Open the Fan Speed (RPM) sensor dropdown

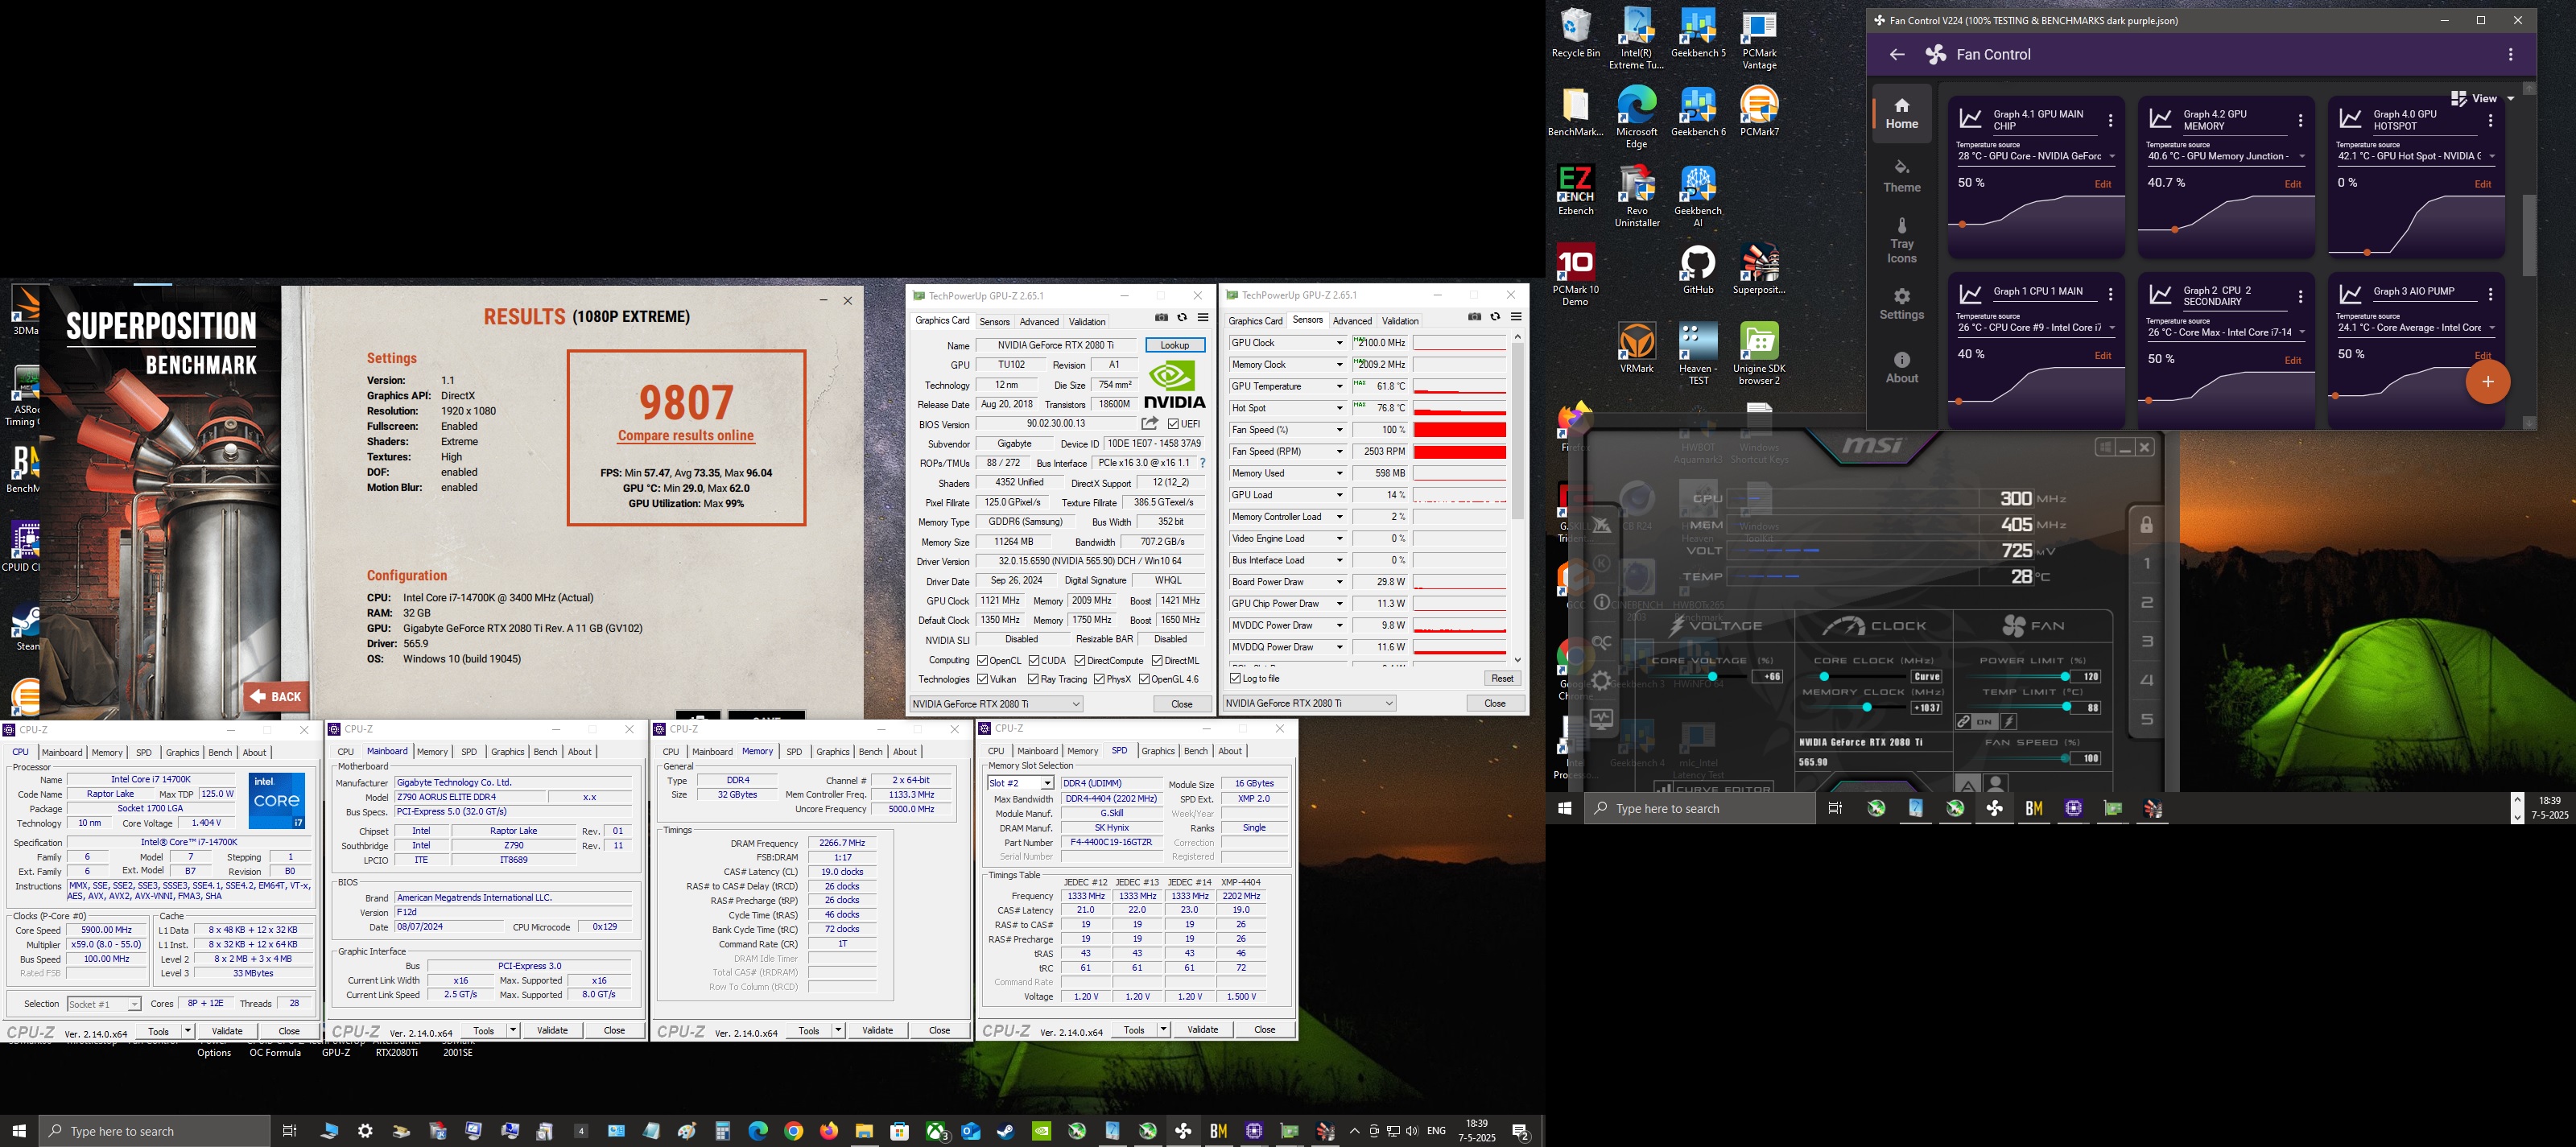pyautogui.click(x=1339, y=451)
